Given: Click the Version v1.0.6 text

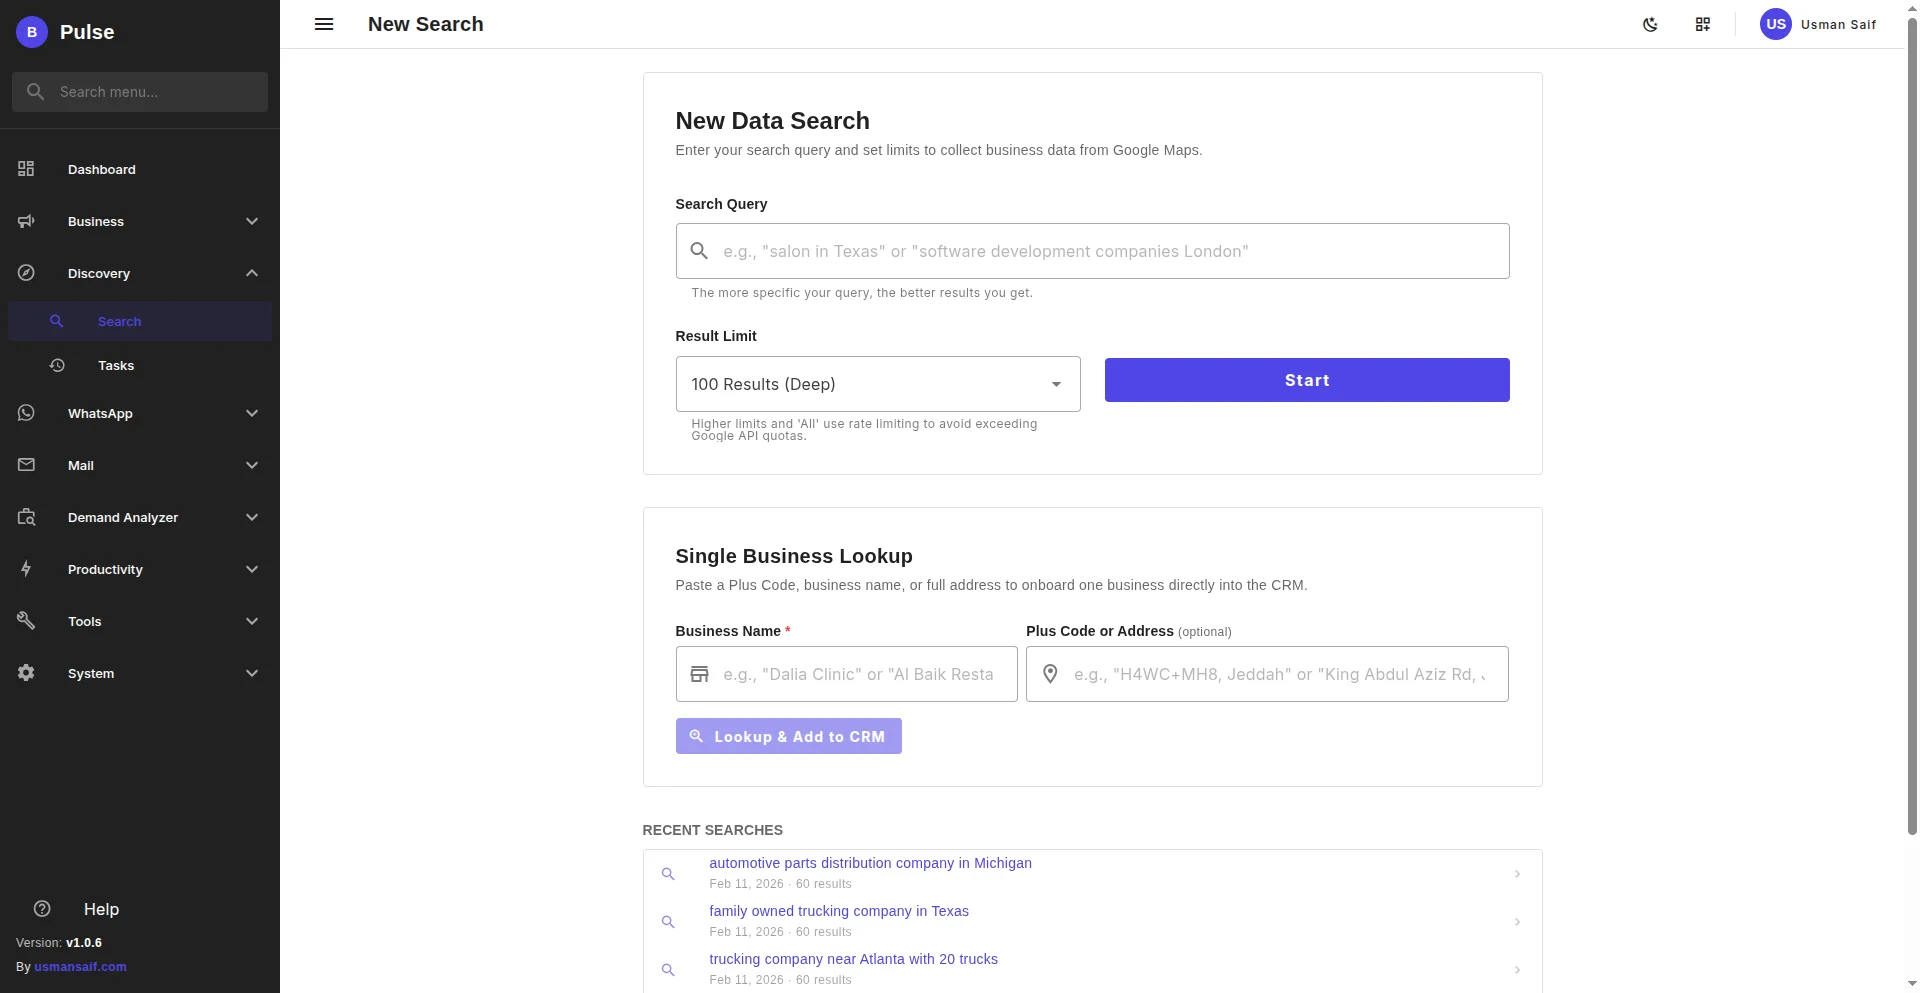Looking at the screenshot, I should [59, 943].
